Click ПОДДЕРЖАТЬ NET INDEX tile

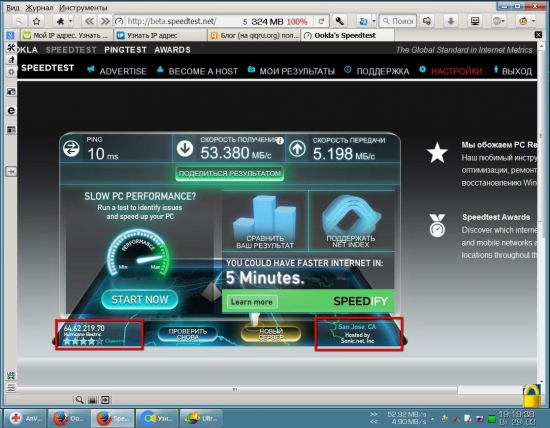tap(351, 221)
